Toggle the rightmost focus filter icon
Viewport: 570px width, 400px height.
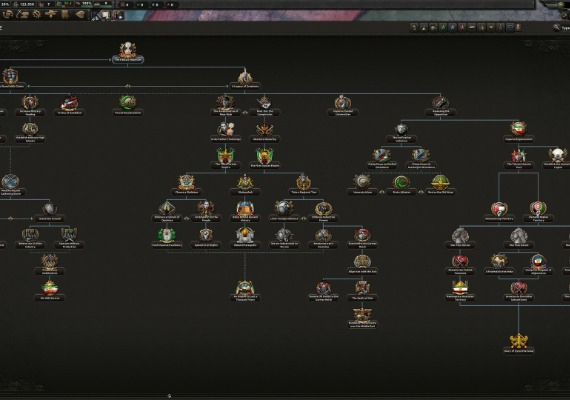click(518, 27)
